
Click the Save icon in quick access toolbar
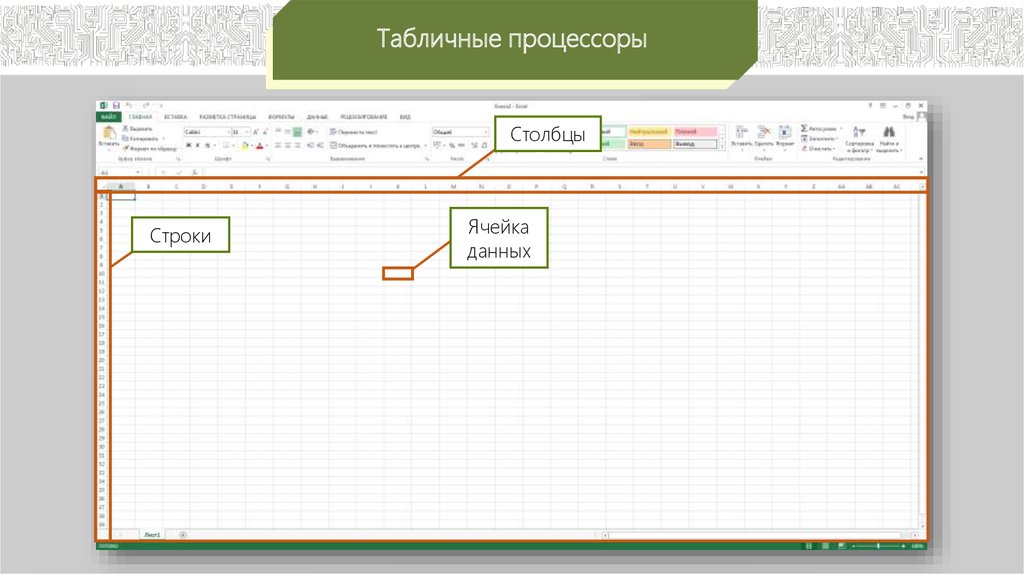116,105
